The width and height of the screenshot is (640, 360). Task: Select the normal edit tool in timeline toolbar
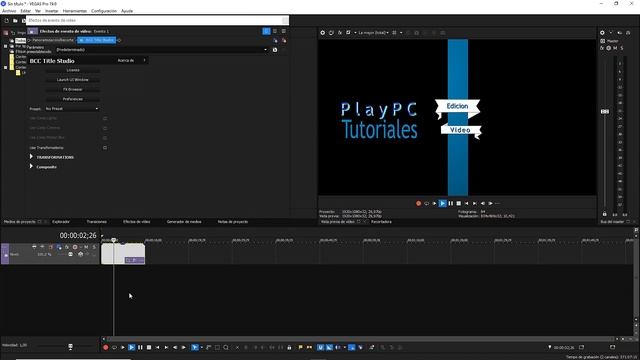[x=195, y=347]
